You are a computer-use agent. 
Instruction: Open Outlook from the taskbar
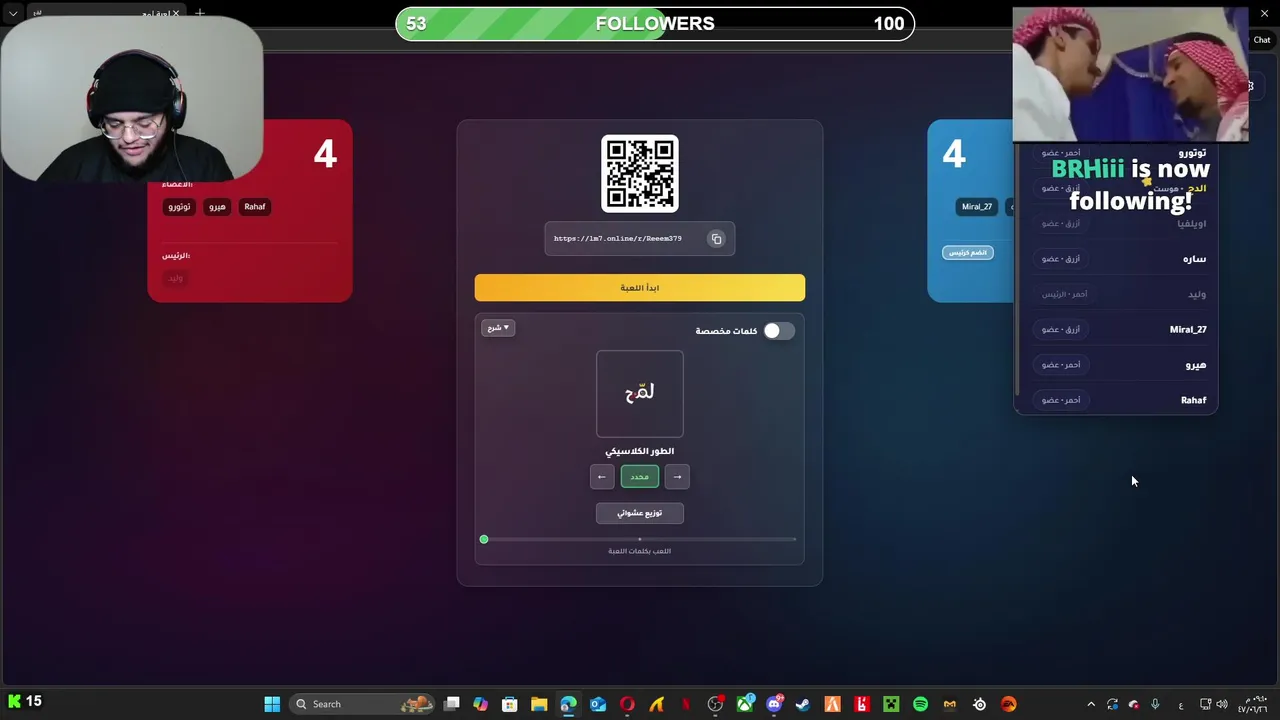[x=598, y=704]
